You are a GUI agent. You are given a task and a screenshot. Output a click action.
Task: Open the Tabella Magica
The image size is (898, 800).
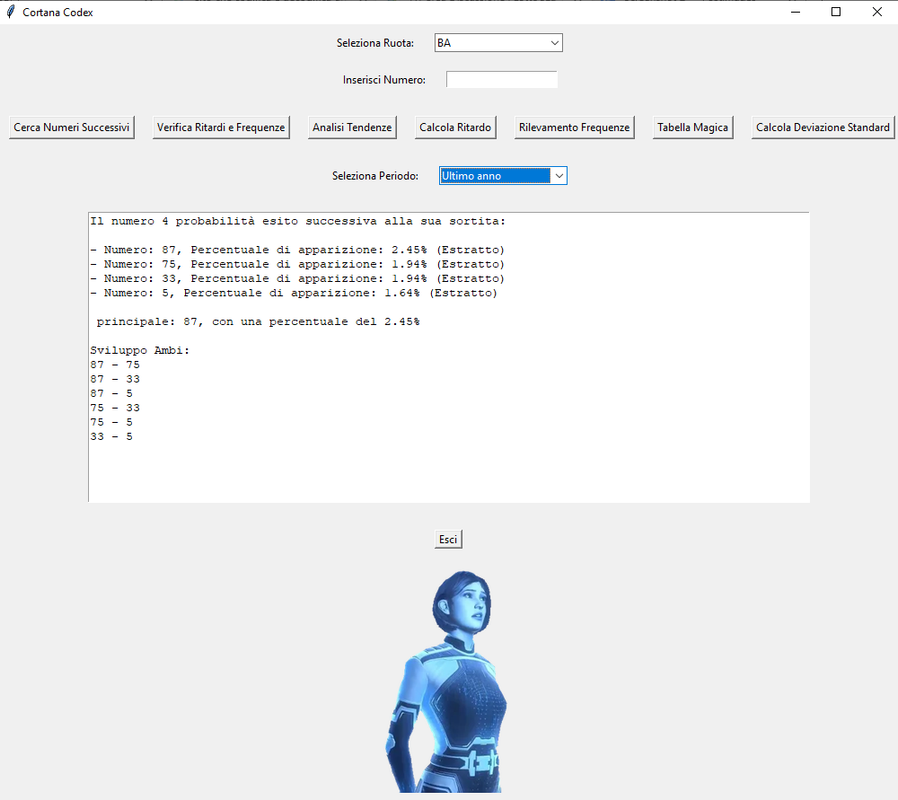pyautogui.click(x=693, y=127)
